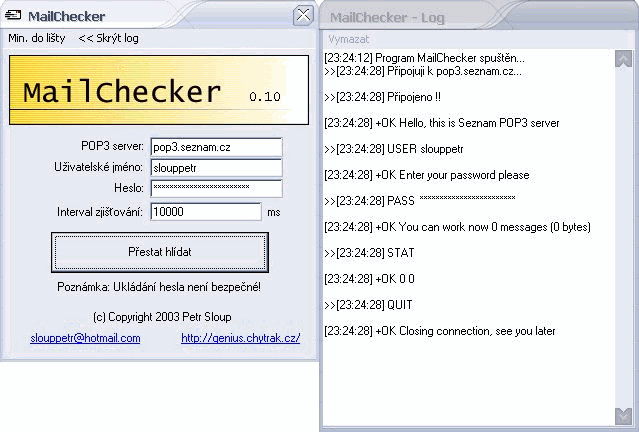Screen dimensions: 639x432
Task: Click the 'MailChecker - Log' window title
Action: coord(387,18)
